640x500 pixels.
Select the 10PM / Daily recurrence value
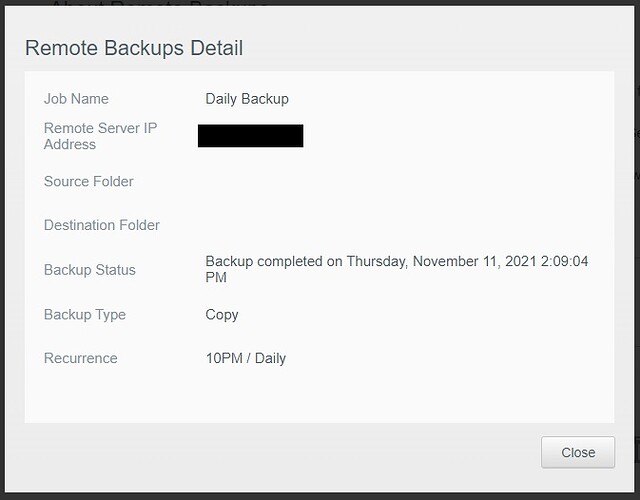click(246, 358)
